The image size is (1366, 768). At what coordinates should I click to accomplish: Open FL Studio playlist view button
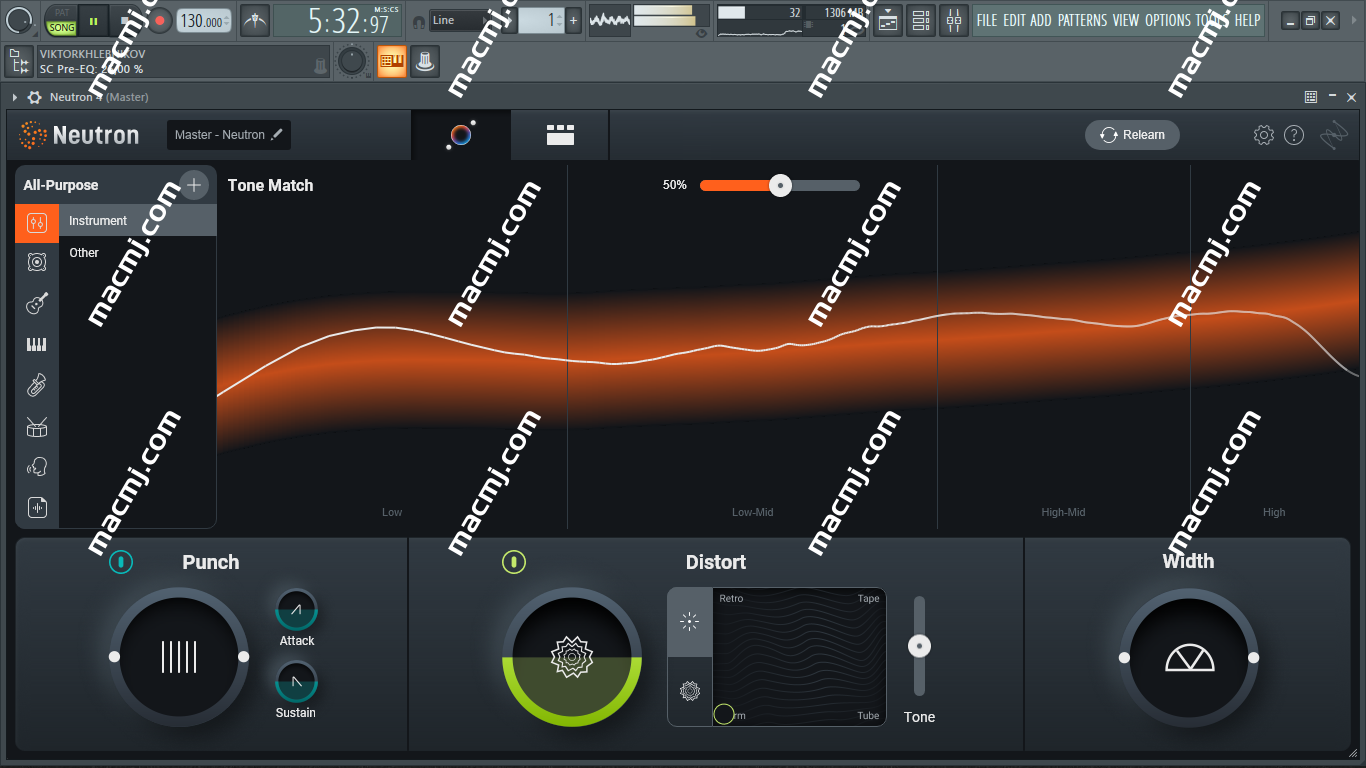pos(887,20)
